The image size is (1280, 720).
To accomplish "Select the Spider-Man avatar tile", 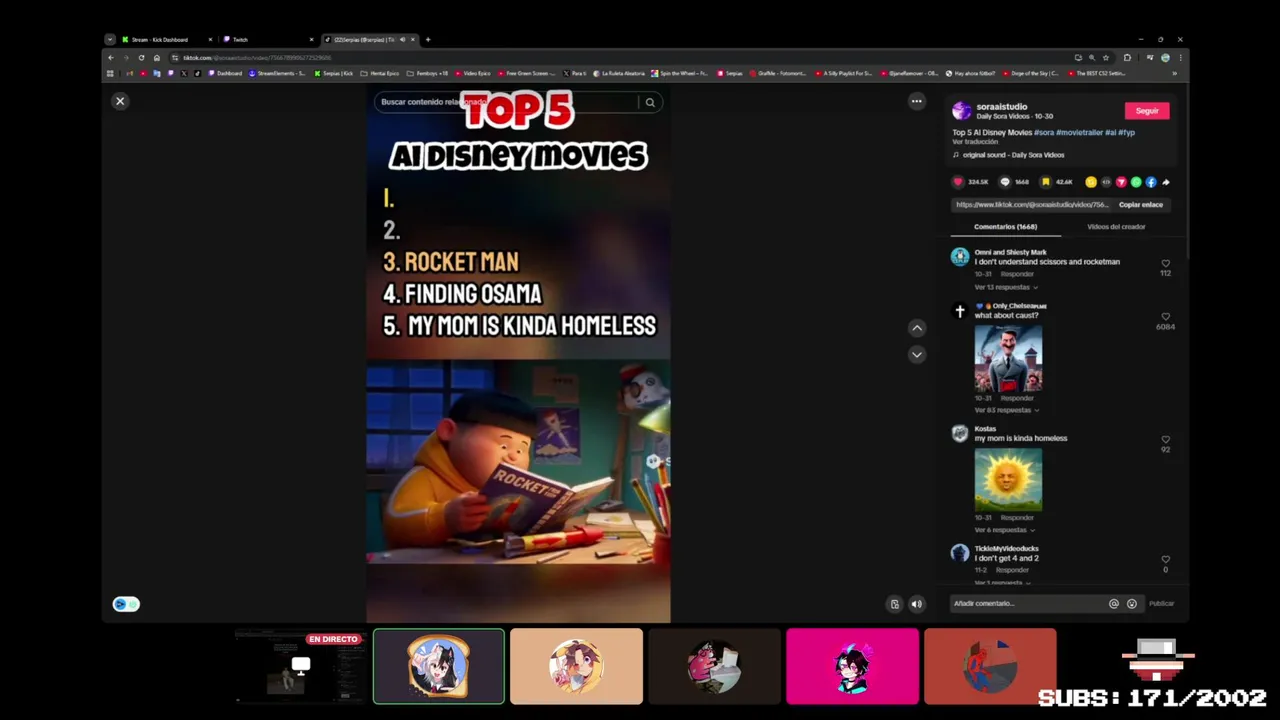I will 990,666.
